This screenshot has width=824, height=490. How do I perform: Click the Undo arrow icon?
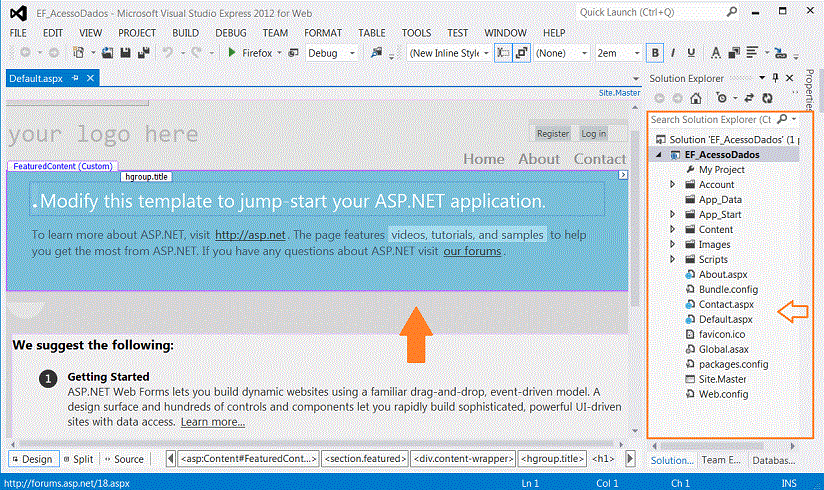168,53
